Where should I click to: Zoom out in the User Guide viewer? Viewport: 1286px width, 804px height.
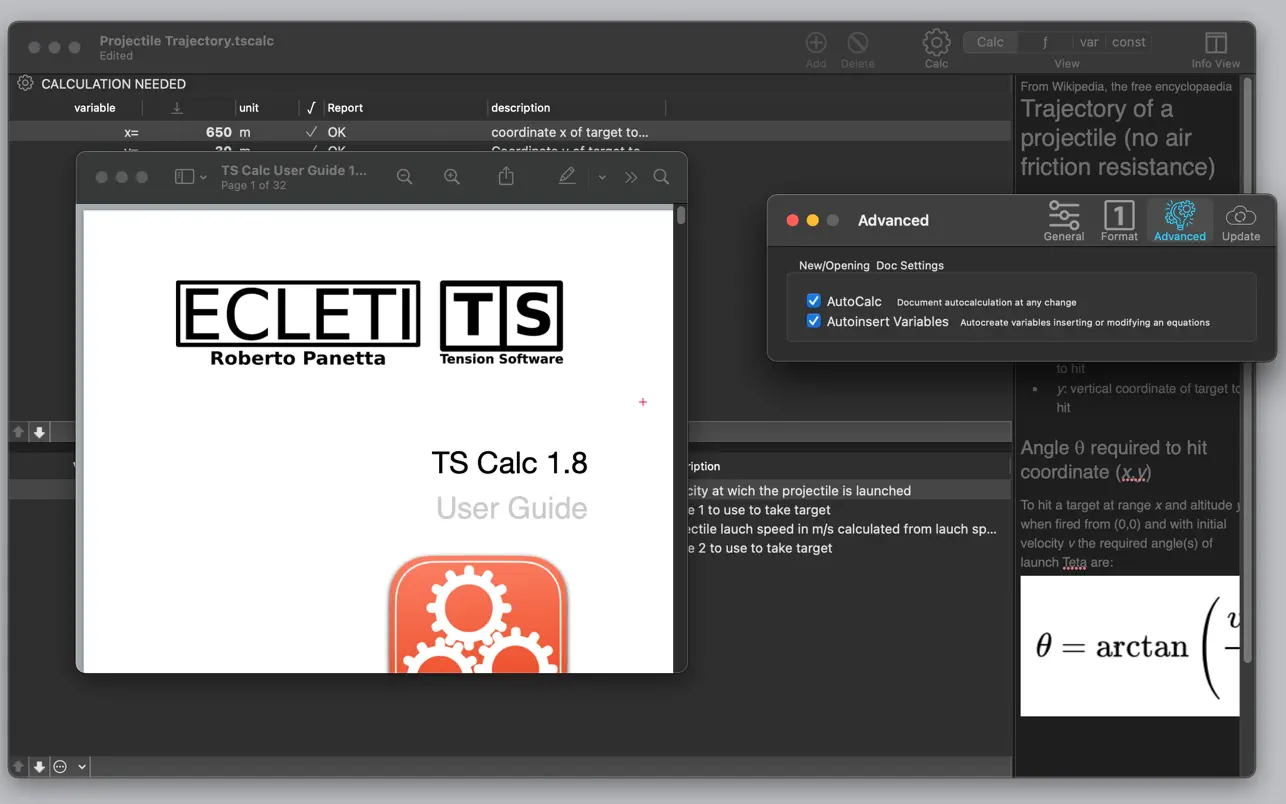(x=404, y=176)
